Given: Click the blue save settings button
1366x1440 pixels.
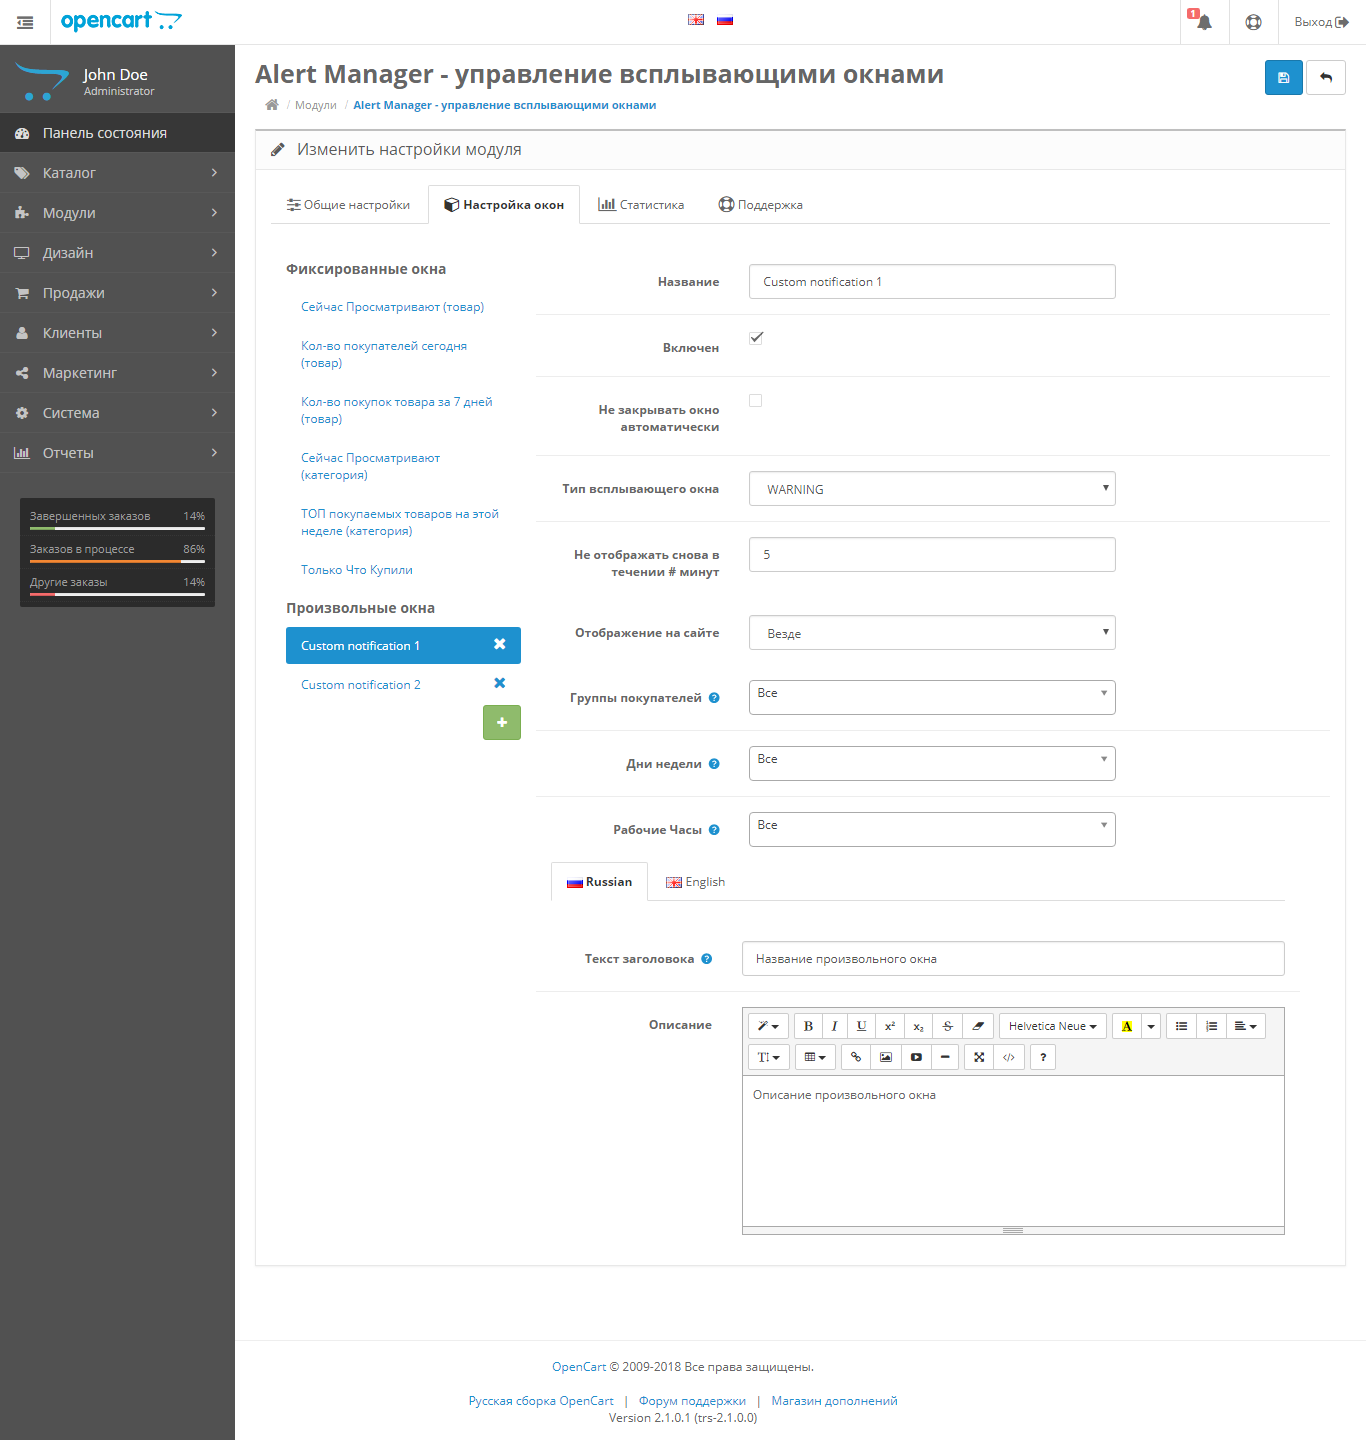Looking at the screenshot, I should [1283, 78].
